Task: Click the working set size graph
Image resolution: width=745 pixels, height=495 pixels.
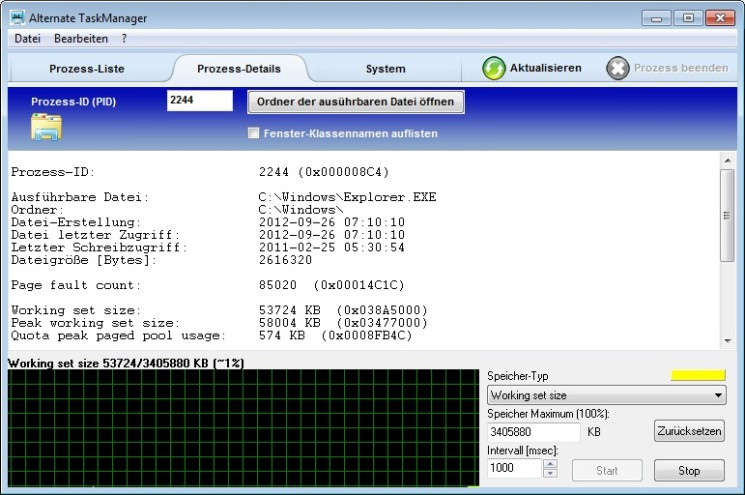Action: pyautogui.click(x=243, y=428)
